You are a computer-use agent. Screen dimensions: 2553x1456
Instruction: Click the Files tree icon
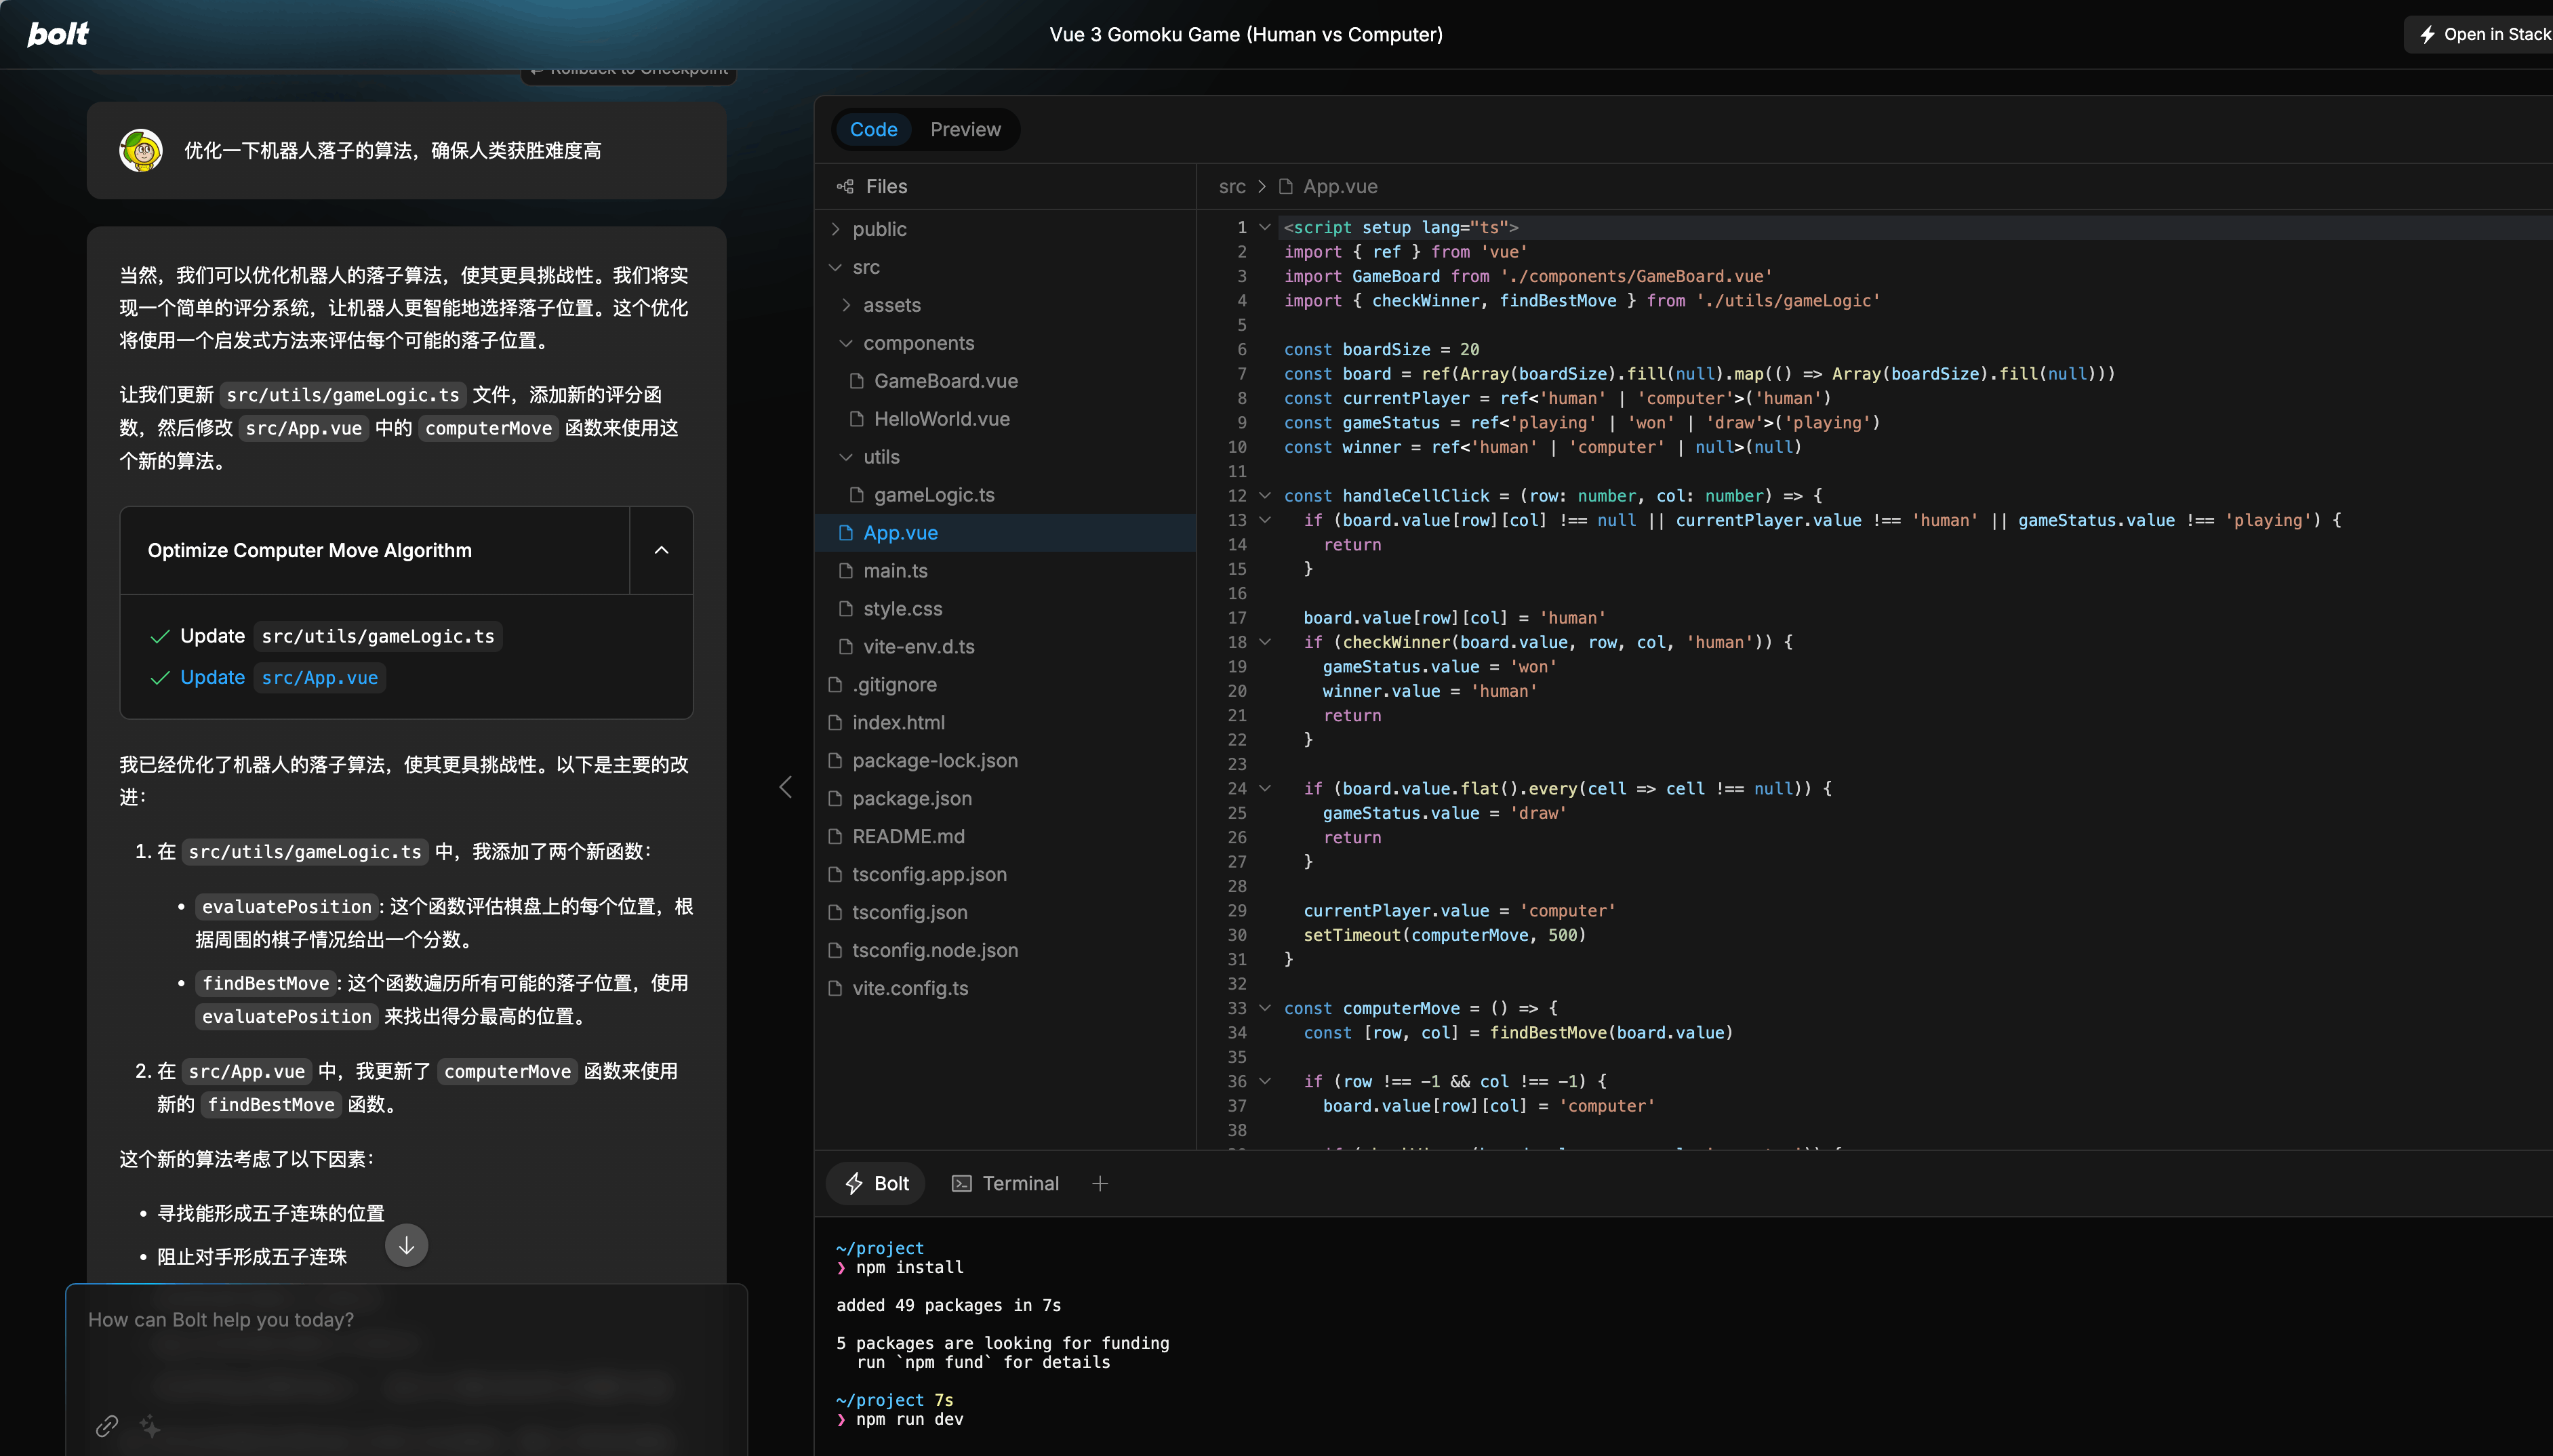click(845, 186)
